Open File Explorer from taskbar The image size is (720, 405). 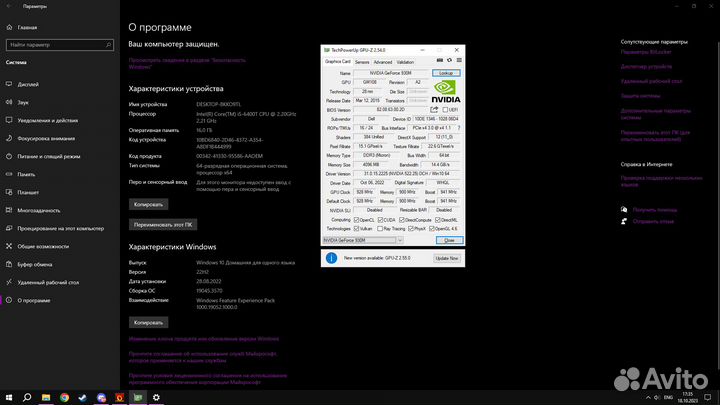(46, 397)
